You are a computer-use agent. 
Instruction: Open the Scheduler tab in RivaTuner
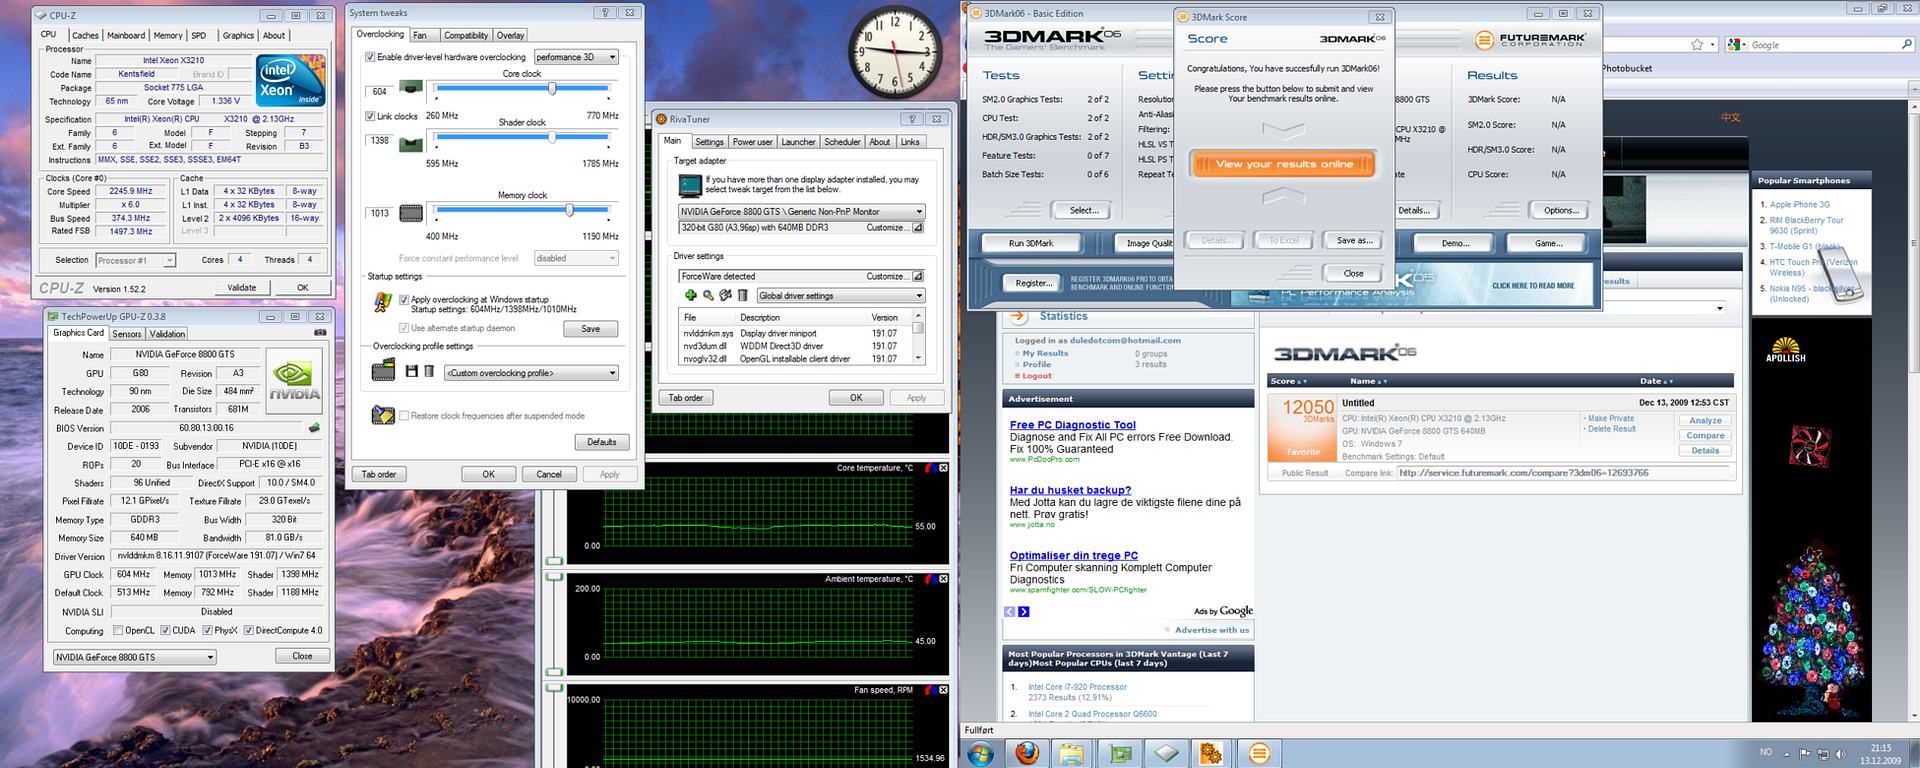(842, 142)
